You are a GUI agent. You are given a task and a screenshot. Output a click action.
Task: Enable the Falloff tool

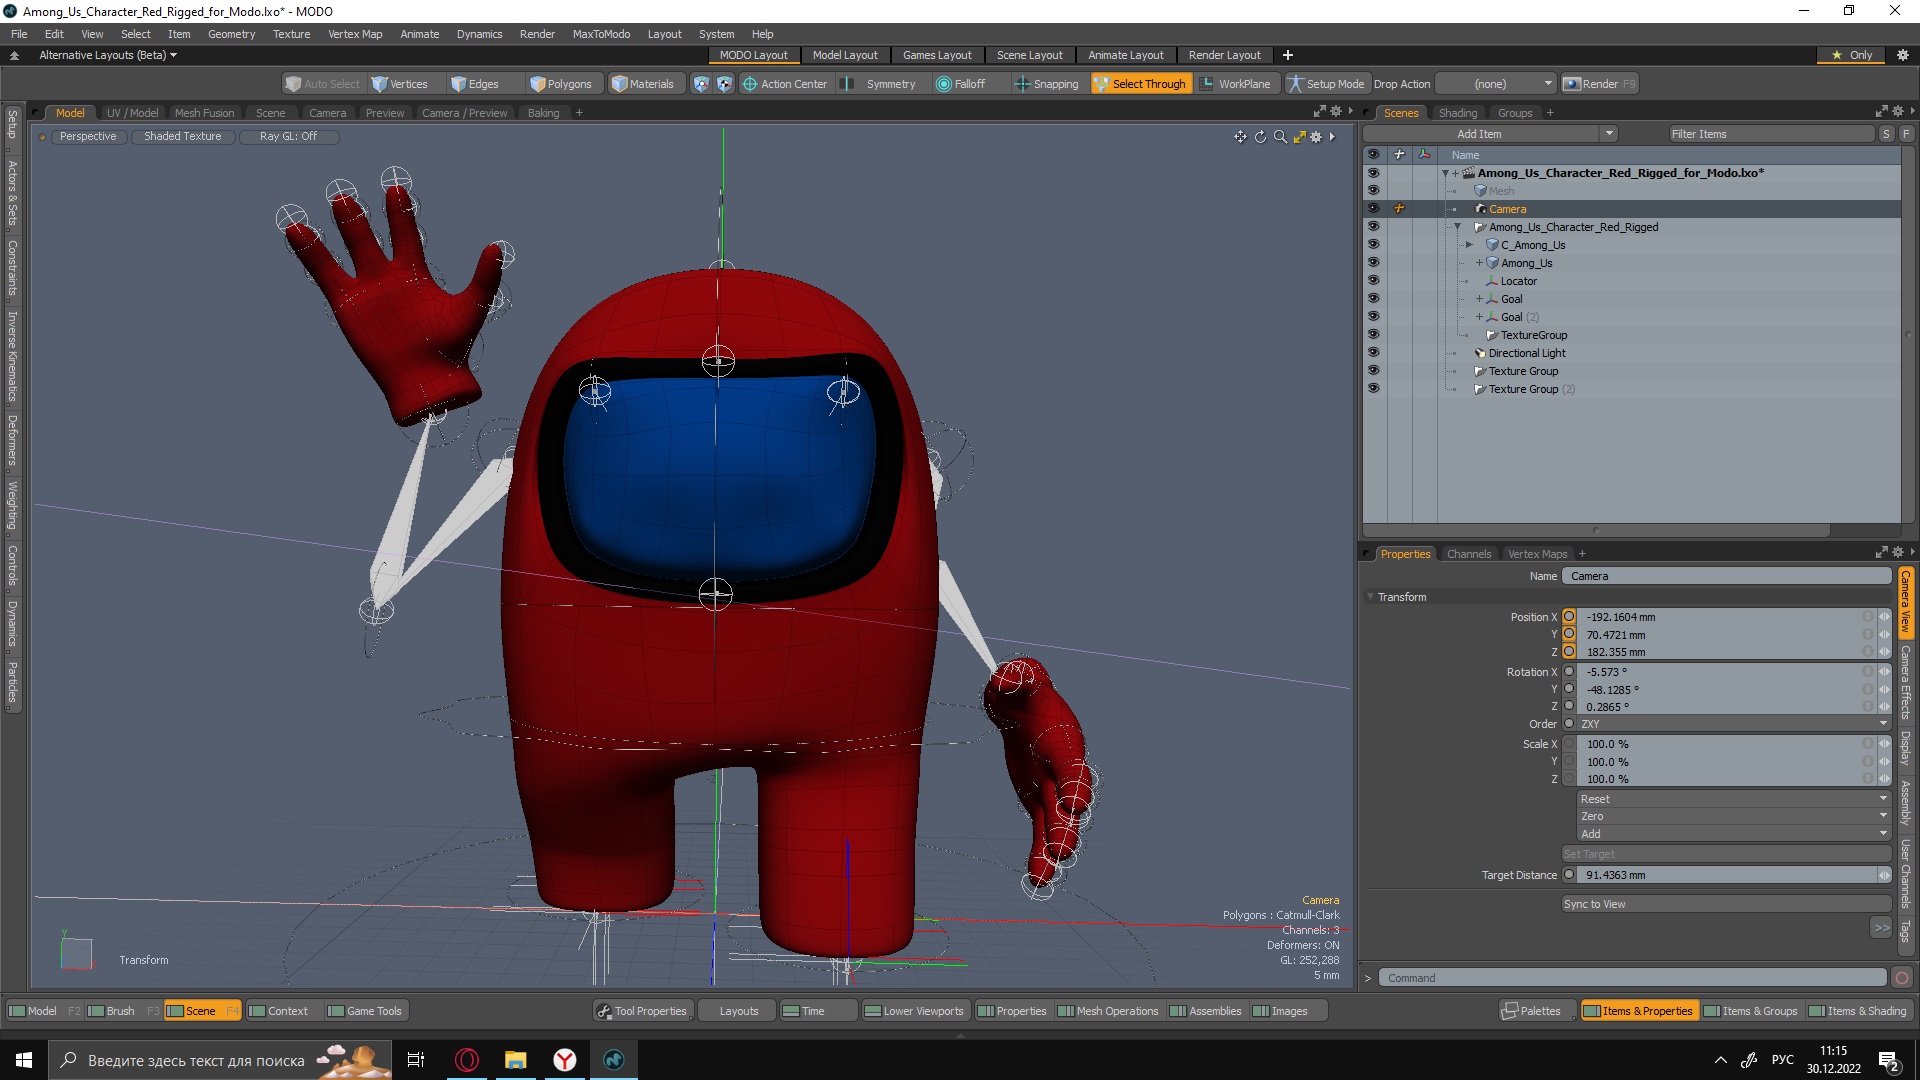(x=960, y=84)
